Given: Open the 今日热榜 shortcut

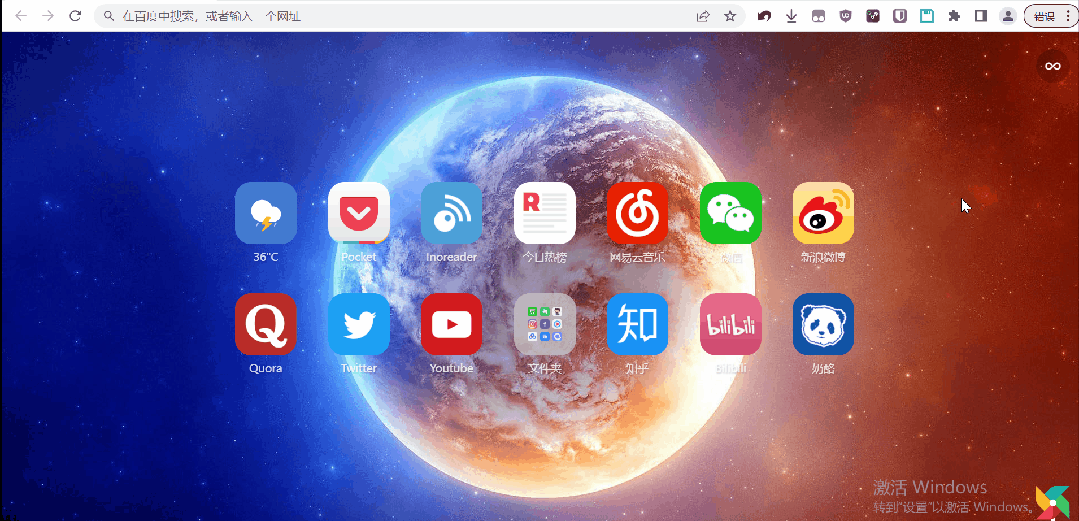Looking at the screenshot, I should [544, 213].
